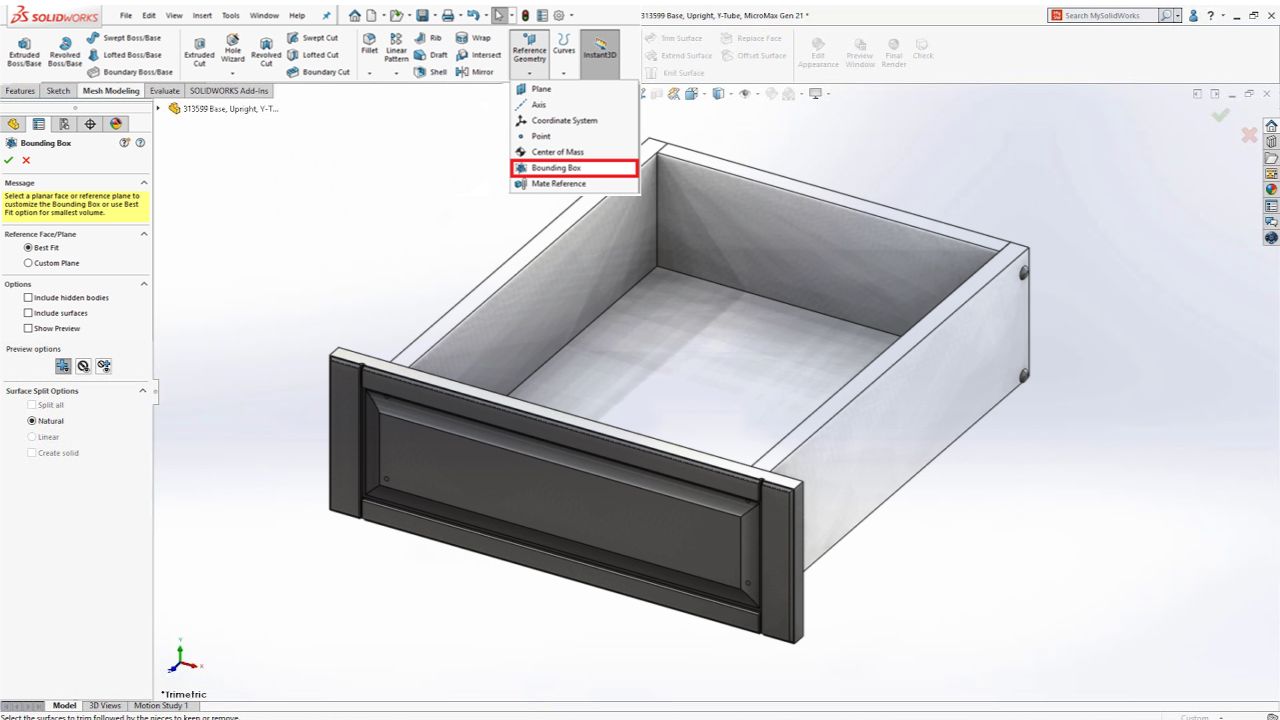Choose Bounding Box from Reference Geometry menu
The image size is (1280, 720).
(556, 167)
